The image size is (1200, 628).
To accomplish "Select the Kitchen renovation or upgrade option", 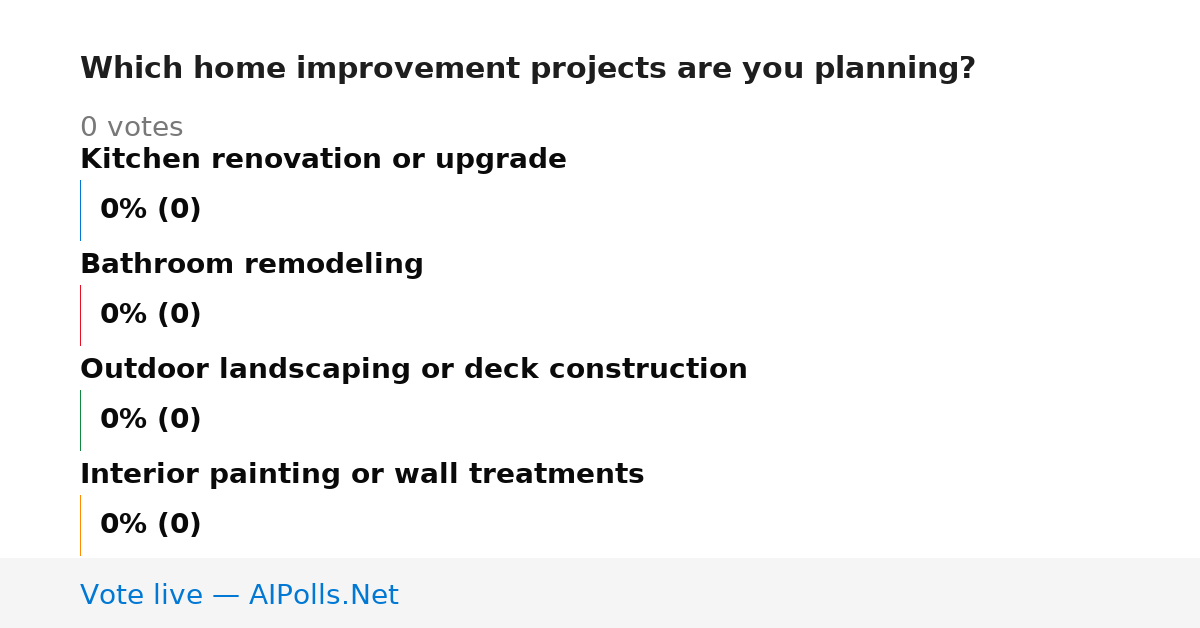I will [x=323, y=160].
